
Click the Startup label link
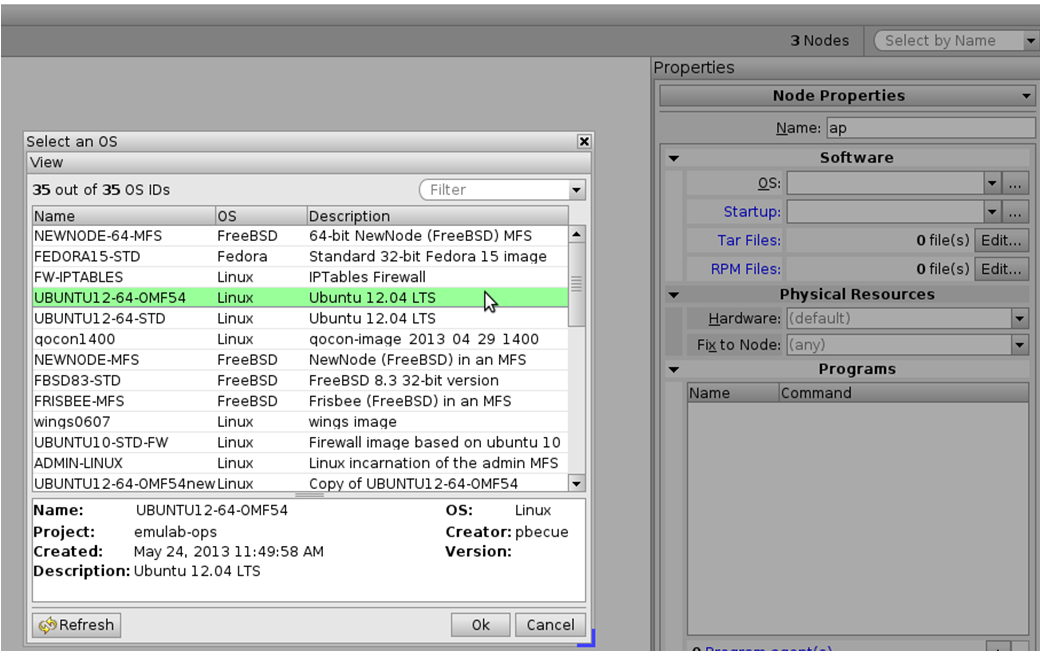pyautogui.click(x=752, y=212)
